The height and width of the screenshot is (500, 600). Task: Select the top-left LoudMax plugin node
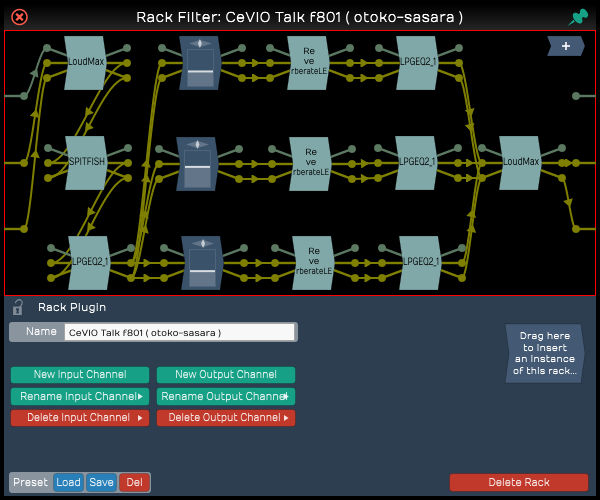click(x=85, y=63)
